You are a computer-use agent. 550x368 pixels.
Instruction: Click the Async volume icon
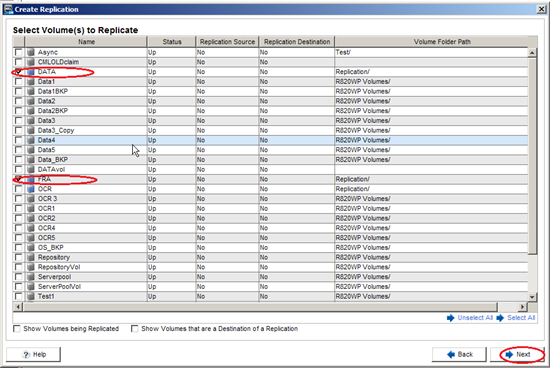pos(31,52)
